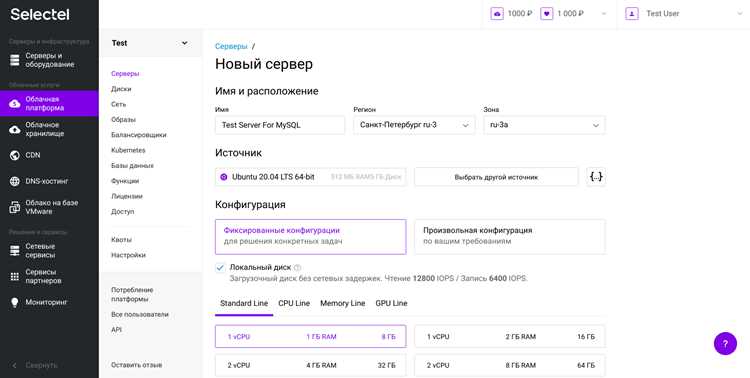Collapse the sidebar with Свернуть arrow
This screenshot has width=750, height=378.
(x=14, y=365)
